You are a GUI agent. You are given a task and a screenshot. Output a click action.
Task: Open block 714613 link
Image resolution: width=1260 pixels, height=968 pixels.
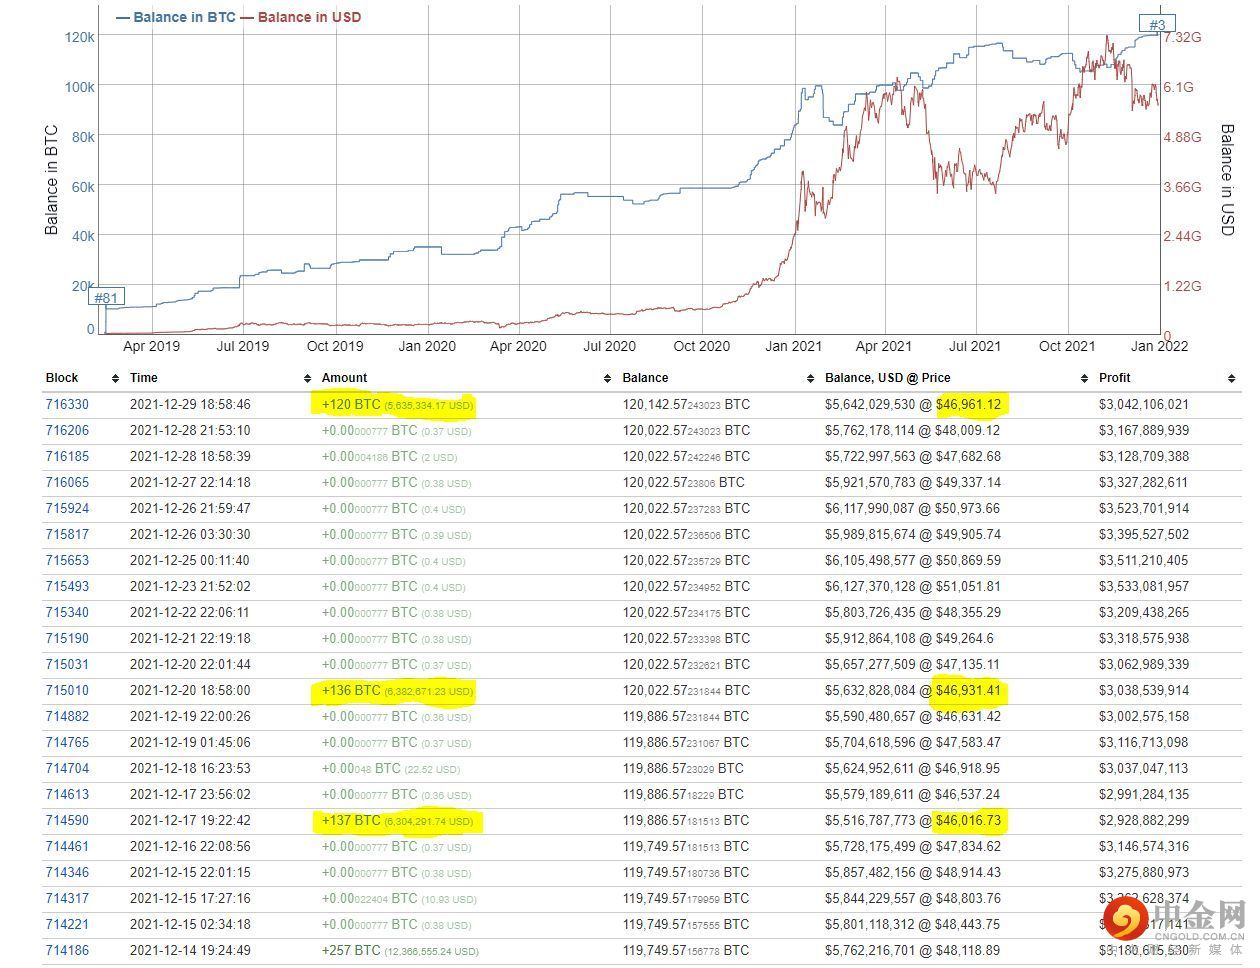(x=67, y=795)
